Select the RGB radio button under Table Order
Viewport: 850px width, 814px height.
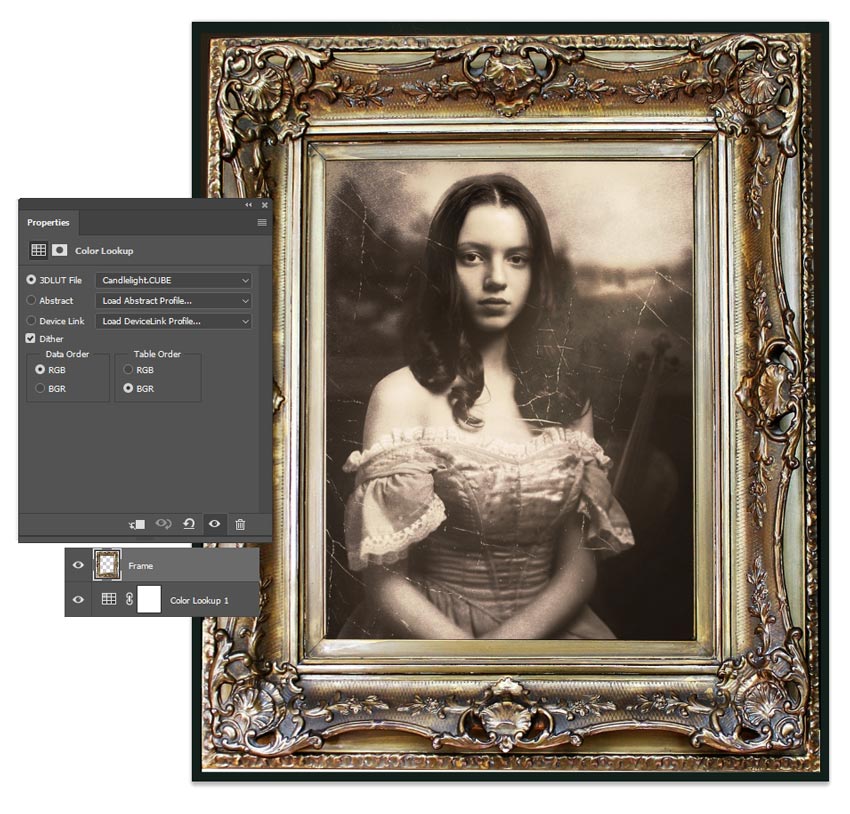(x=128, y=370)
